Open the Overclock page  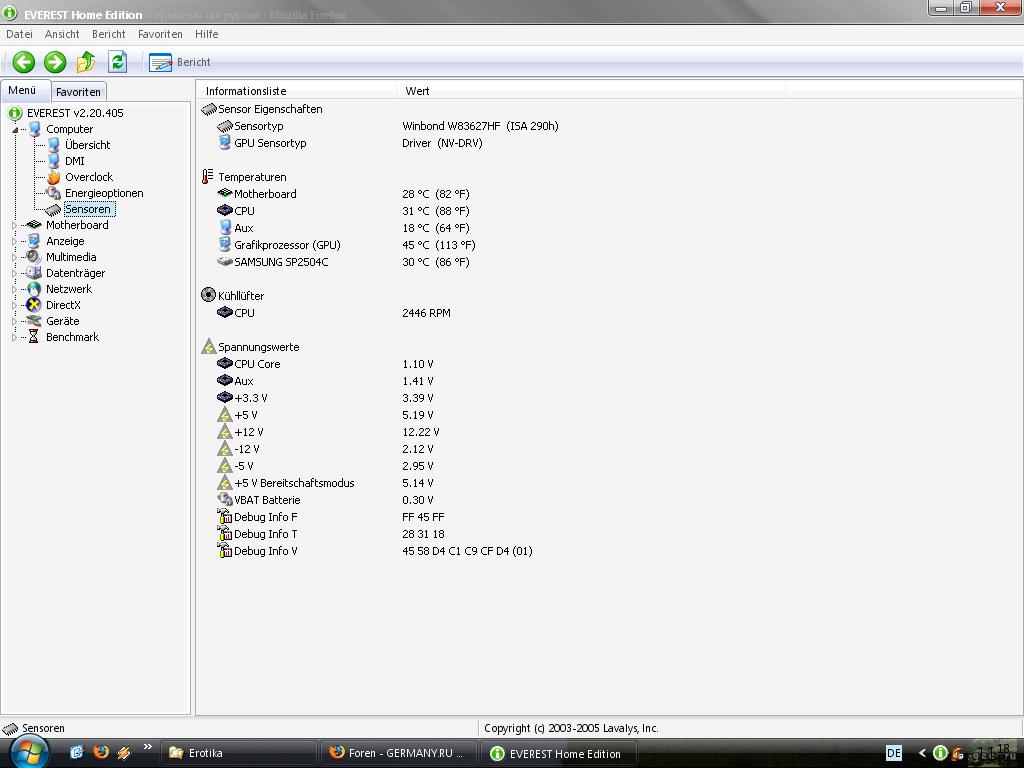coord(89,177)
